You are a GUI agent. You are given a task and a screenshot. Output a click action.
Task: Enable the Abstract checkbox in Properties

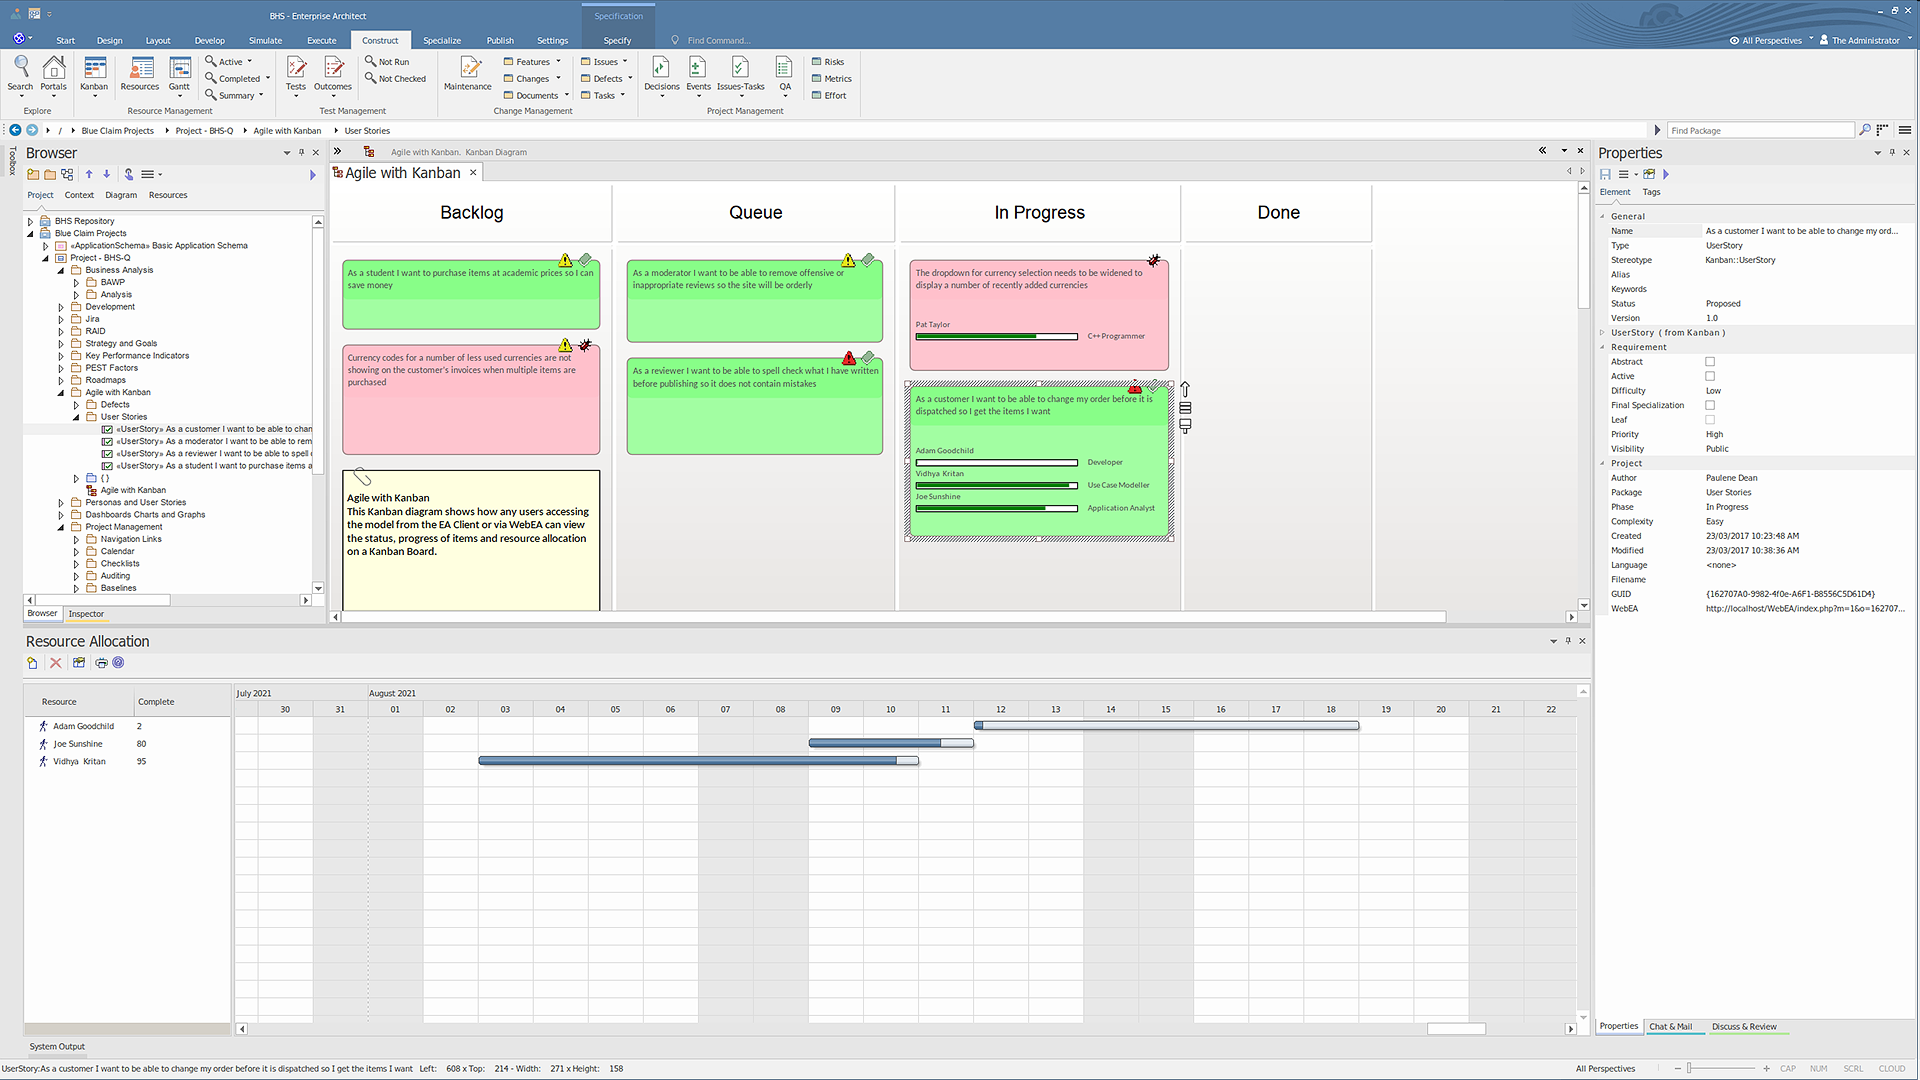click(x=1711, y=361)
